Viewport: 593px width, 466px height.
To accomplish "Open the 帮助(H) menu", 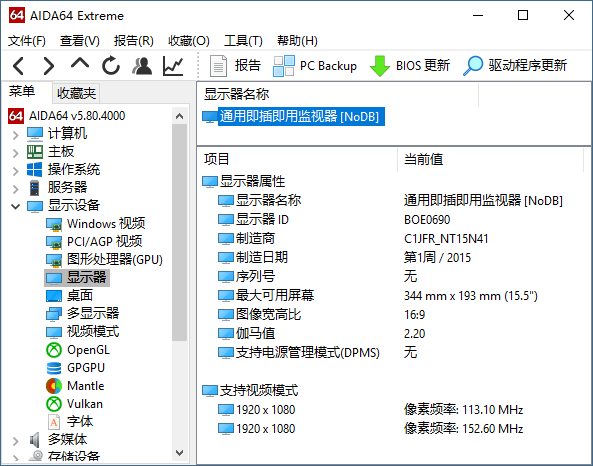I will pyautogui.click(x=297, y=40).
